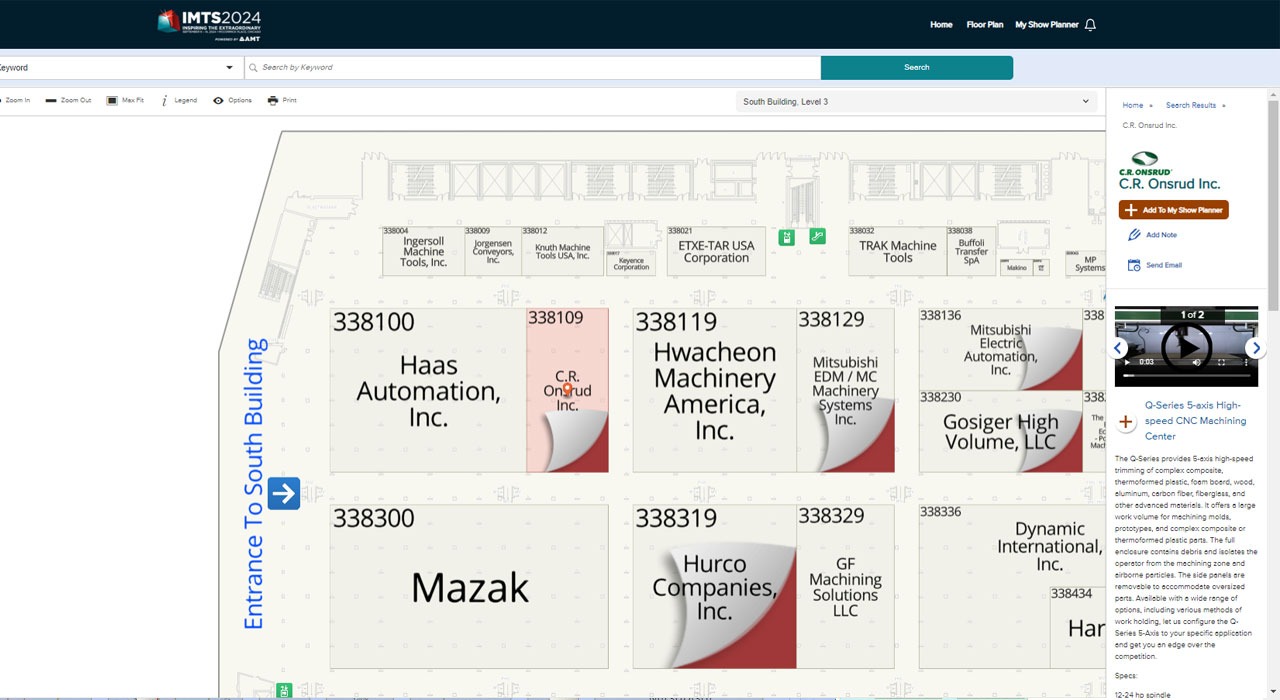Open the Home menu item
The width and height of the screenshot is (1280, 700).
[941, 25]
